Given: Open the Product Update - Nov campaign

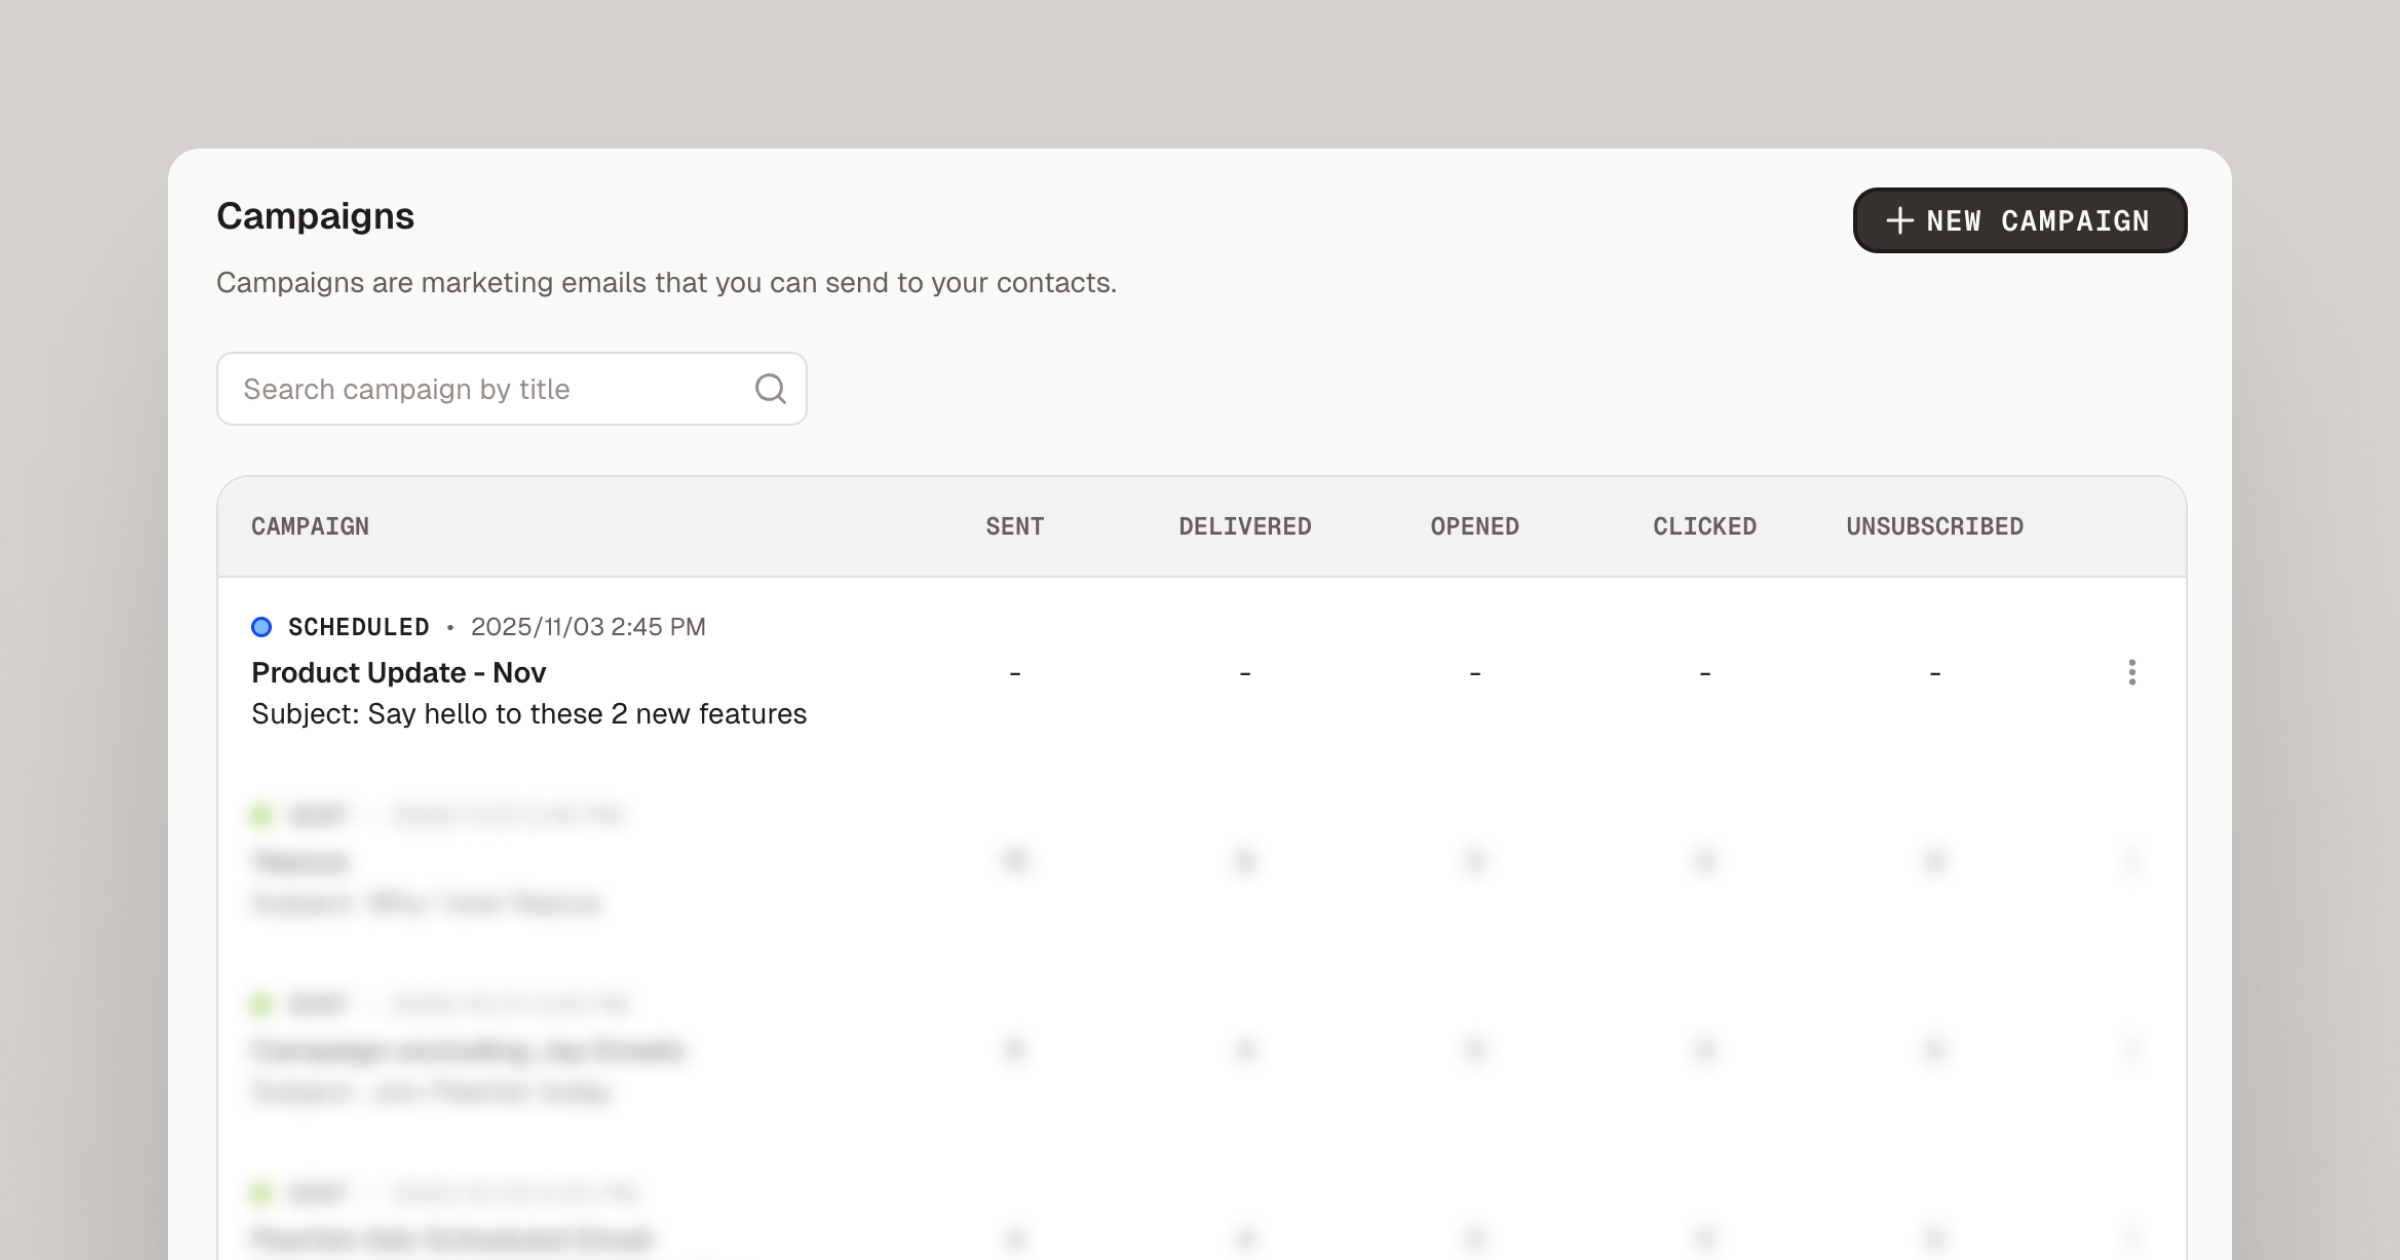Looking at the screenshot, I should tap(398, 672).
